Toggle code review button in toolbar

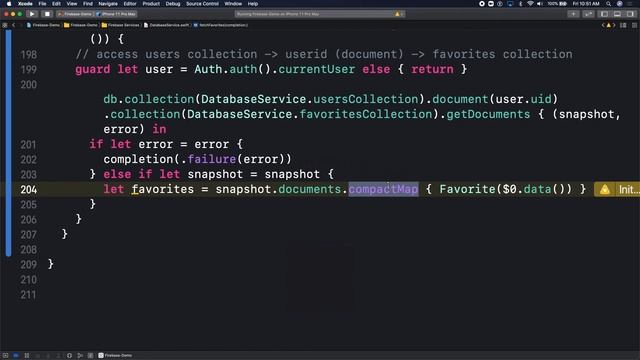click(588, 14)
